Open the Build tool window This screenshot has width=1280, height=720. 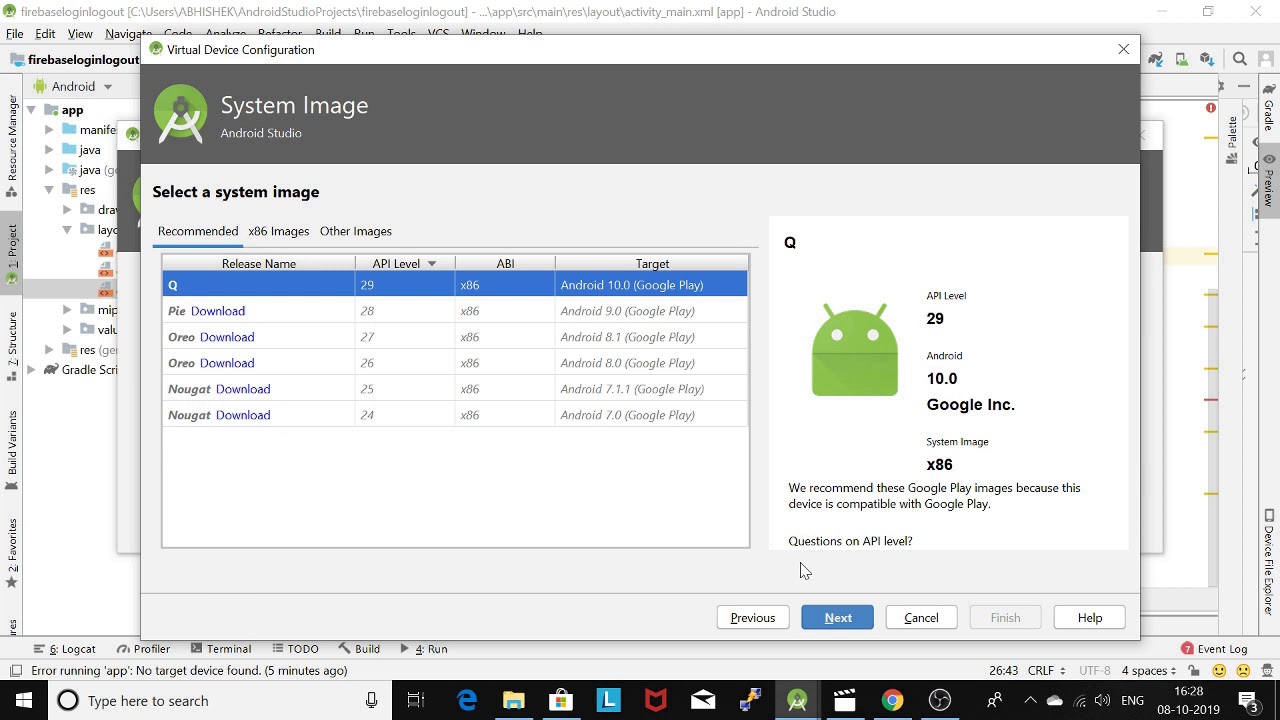pyautogui.click(x=359, y=649)
